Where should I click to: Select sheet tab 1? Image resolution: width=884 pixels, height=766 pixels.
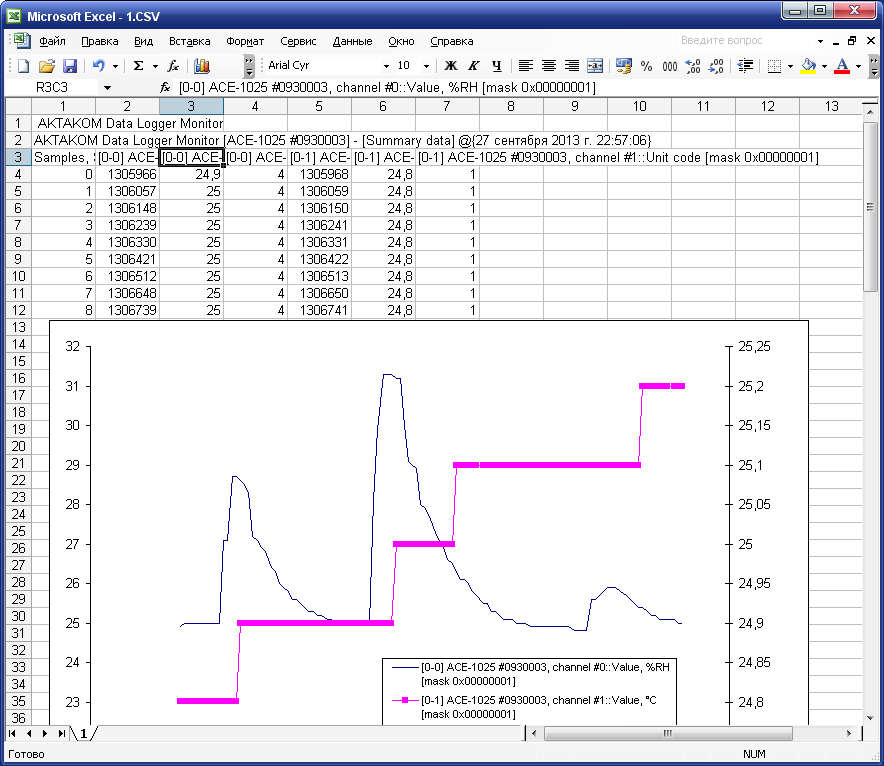point(83,733)
